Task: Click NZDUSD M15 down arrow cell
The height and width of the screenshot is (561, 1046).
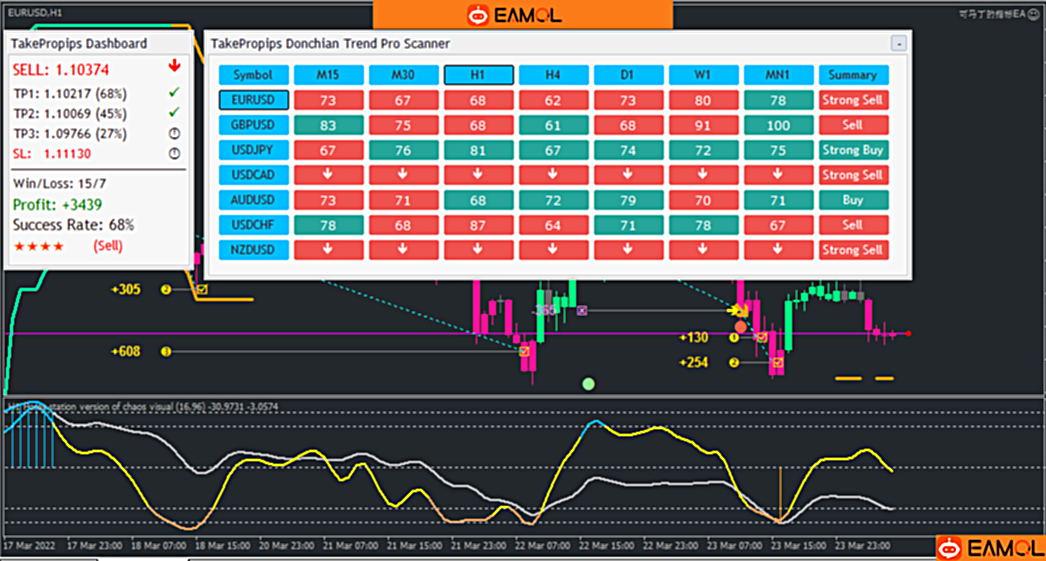Action: (328, 250)
